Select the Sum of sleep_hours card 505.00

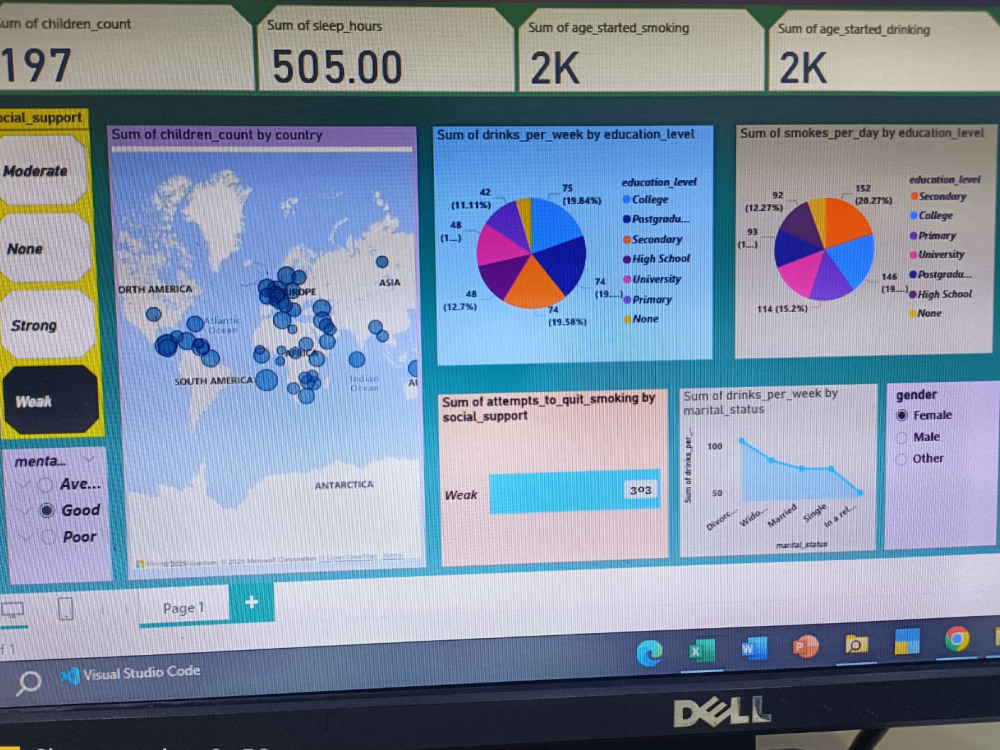(385, 51)
